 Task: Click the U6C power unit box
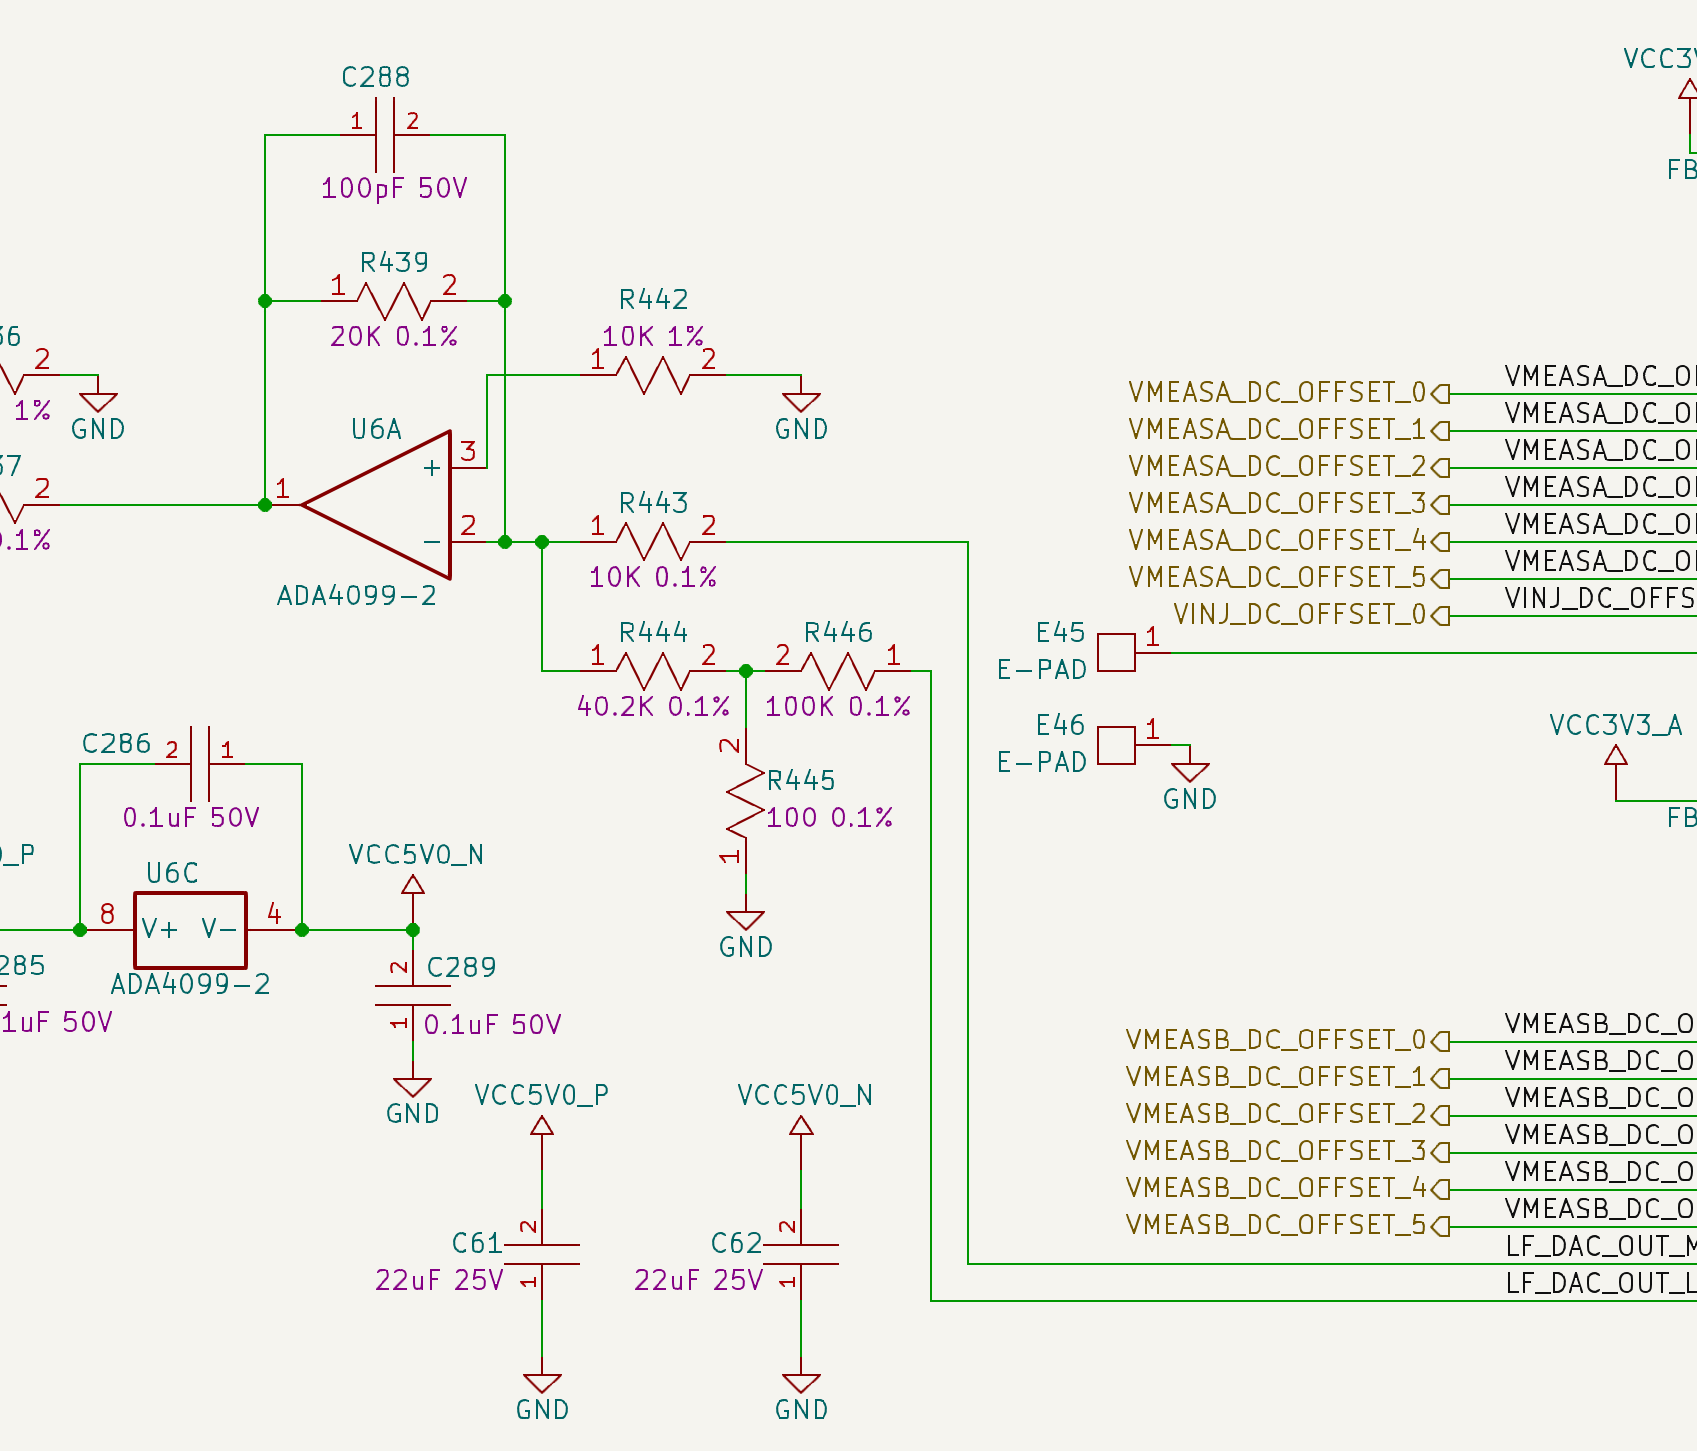(x=190, y=930)
